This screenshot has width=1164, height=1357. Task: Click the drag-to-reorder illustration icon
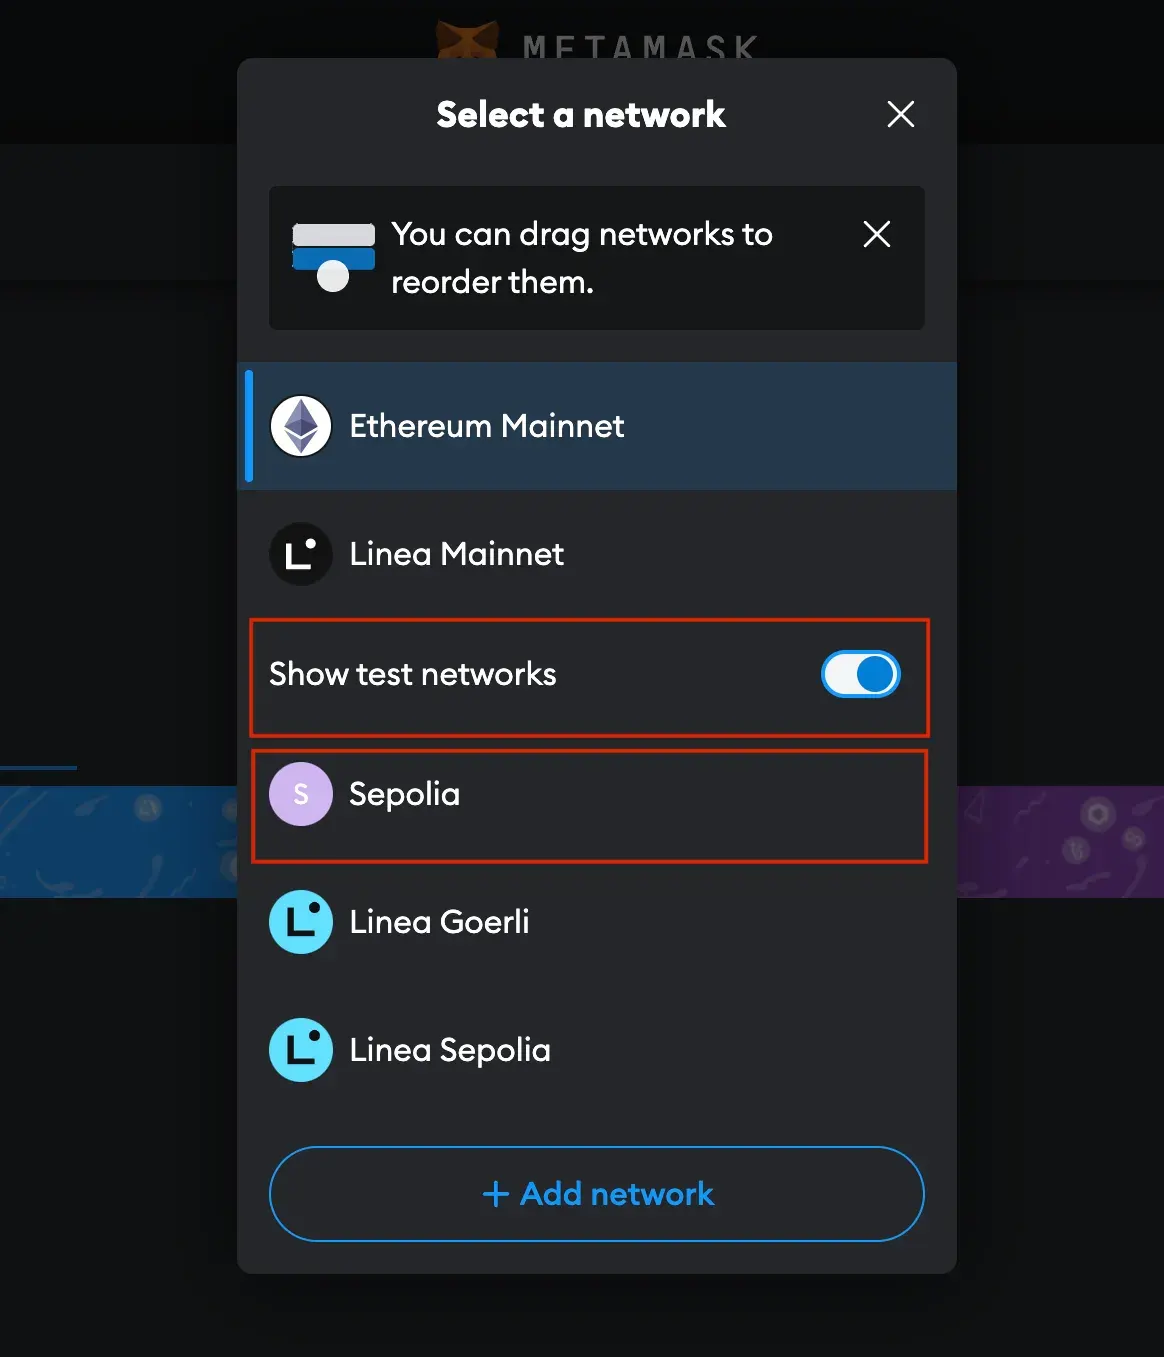click(333, 258)
